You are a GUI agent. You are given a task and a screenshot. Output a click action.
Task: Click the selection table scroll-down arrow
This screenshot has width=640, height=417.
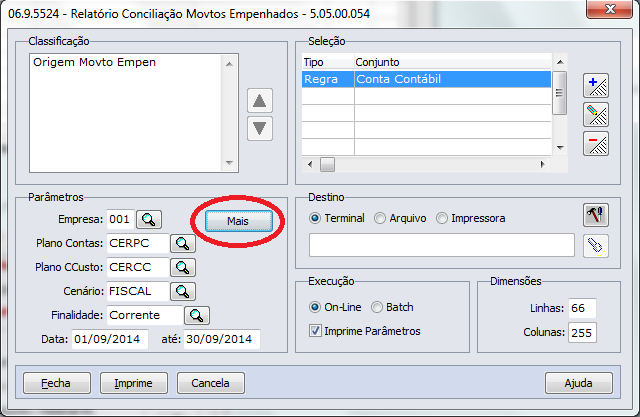(x=560, y=148)
